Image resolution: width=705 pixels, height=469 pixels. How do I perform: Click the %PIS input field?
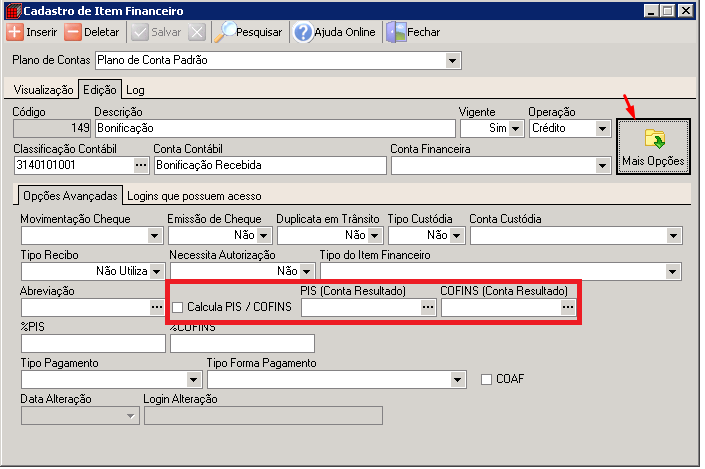click(x=94, y=344)
